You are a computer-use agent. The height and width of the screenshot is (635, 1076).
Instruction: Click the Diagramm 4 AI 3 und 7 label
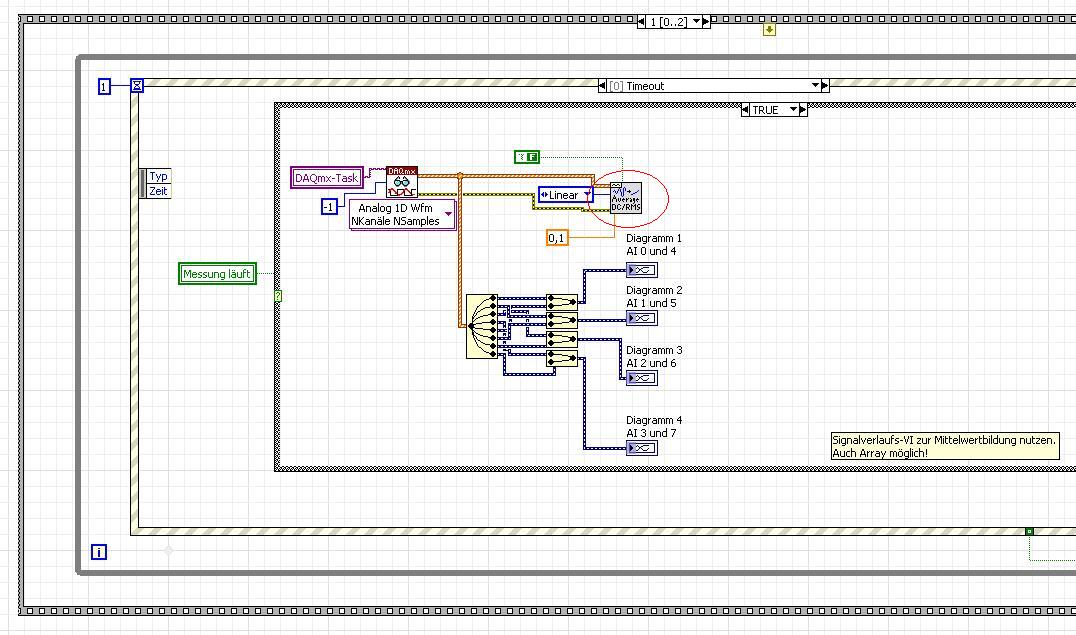[654, 426]
